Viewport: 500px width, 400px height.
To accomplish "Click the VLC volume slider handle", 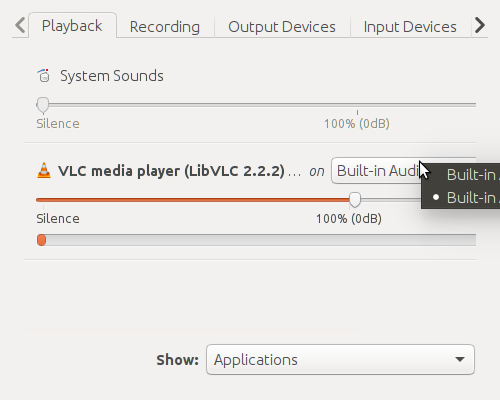I will point(355,200).
